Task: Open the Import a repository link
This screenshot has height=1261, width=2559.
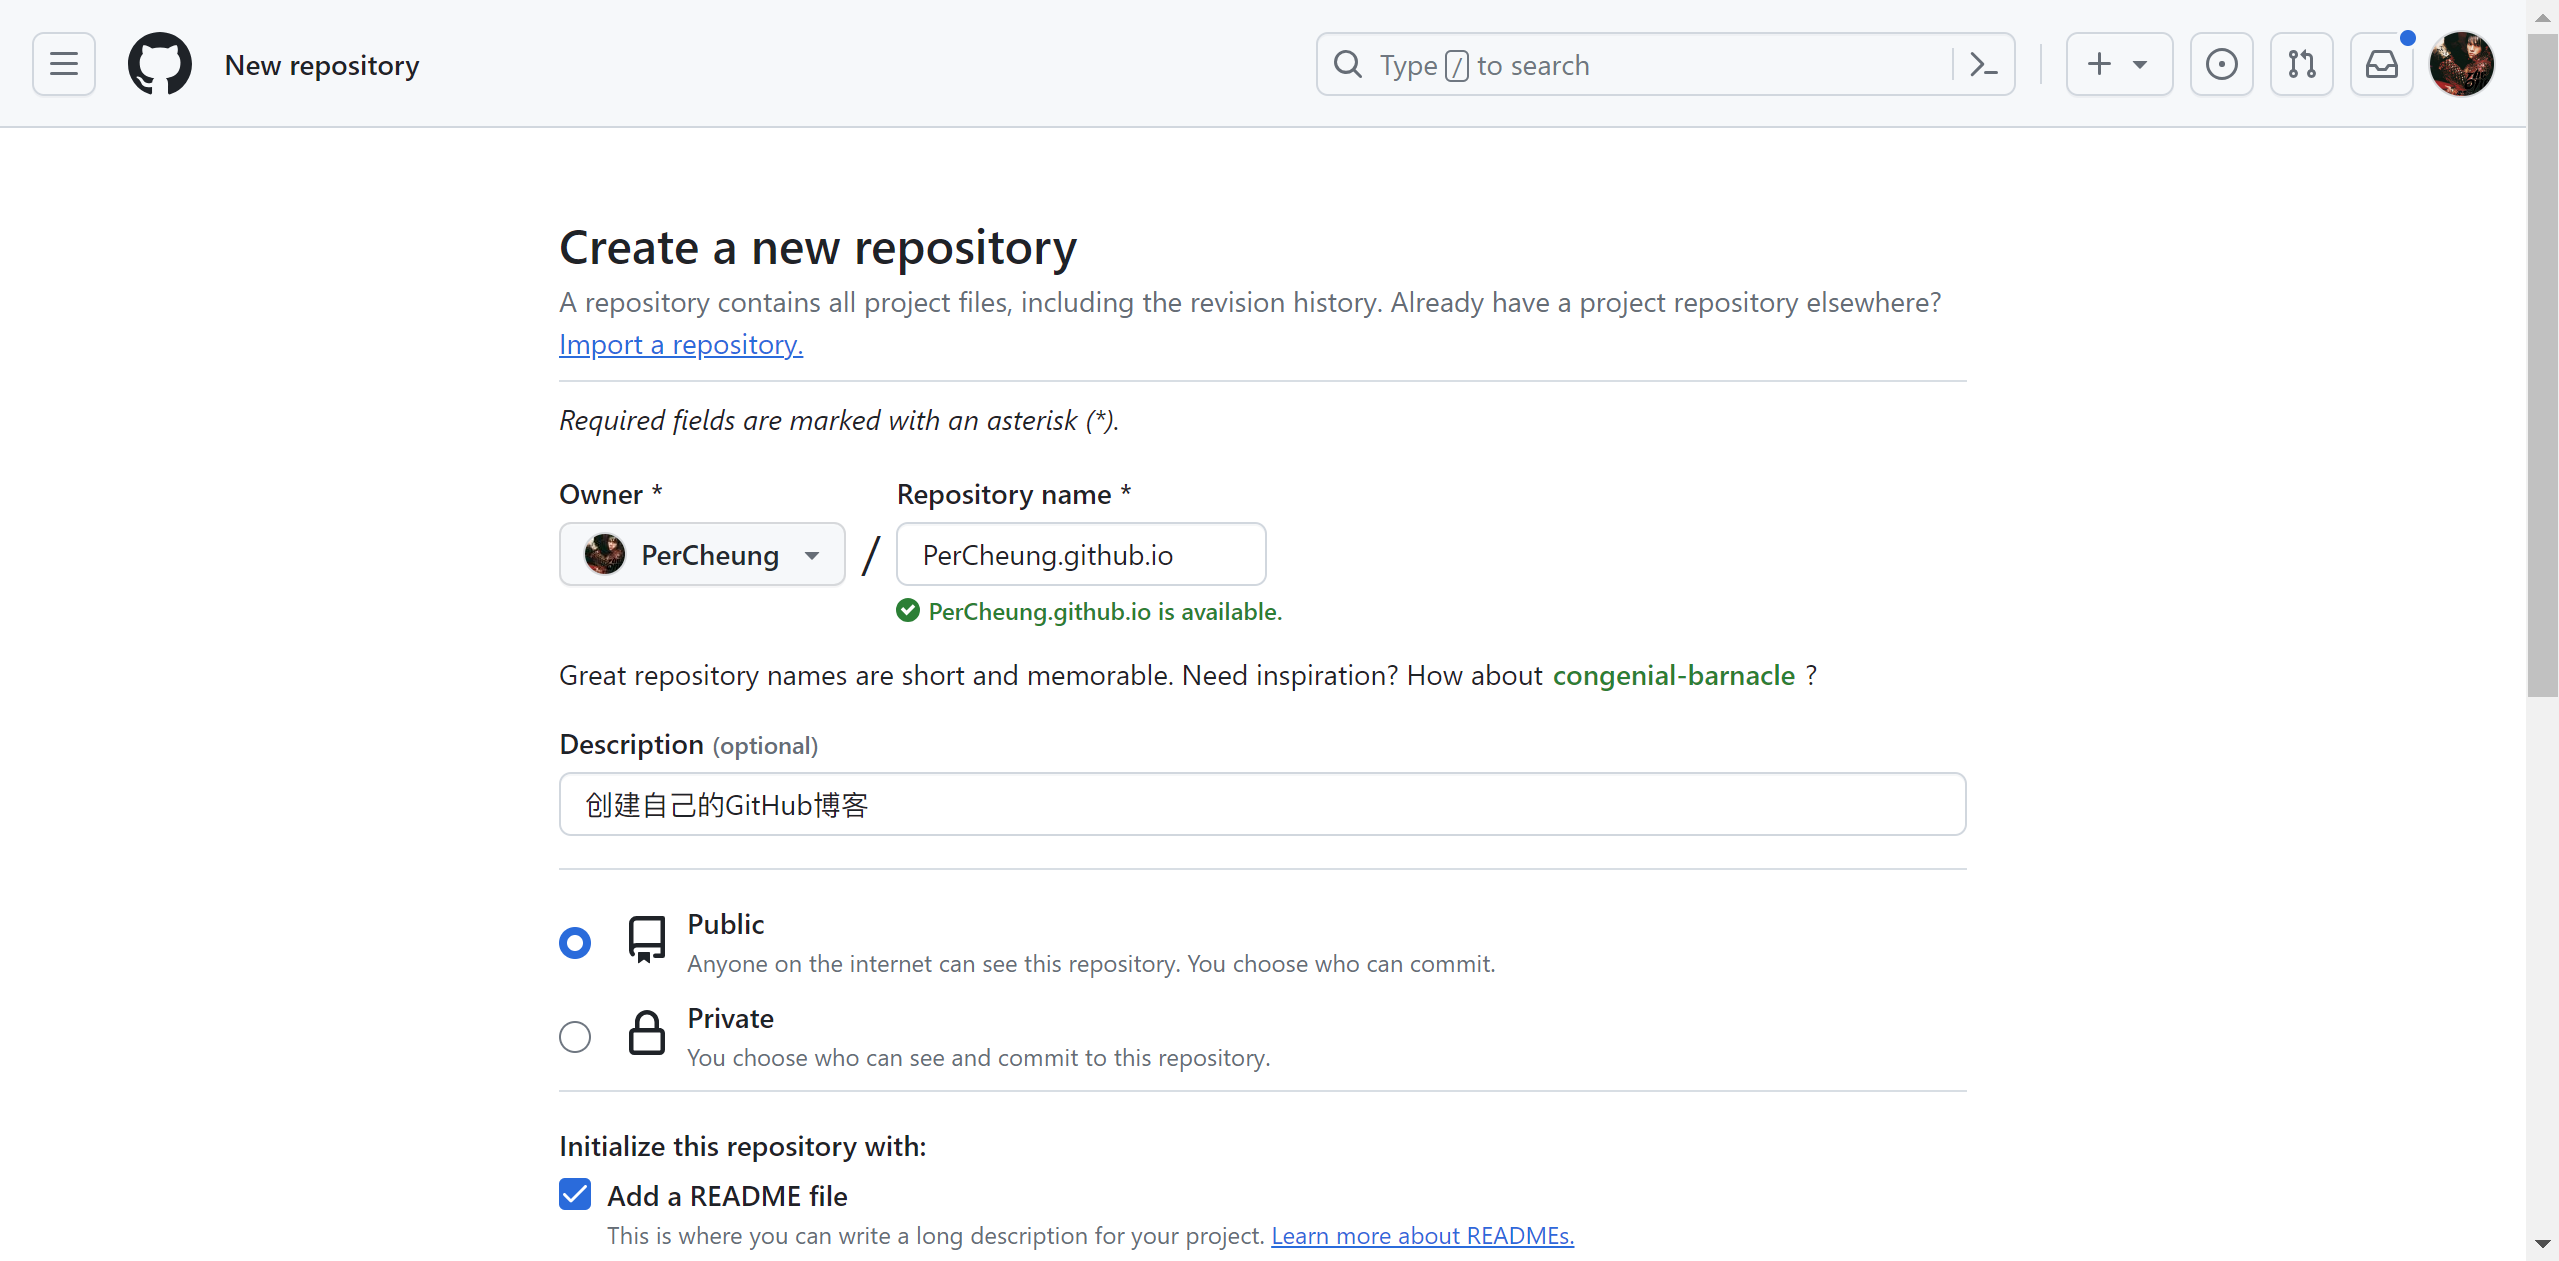Action: 680,344
